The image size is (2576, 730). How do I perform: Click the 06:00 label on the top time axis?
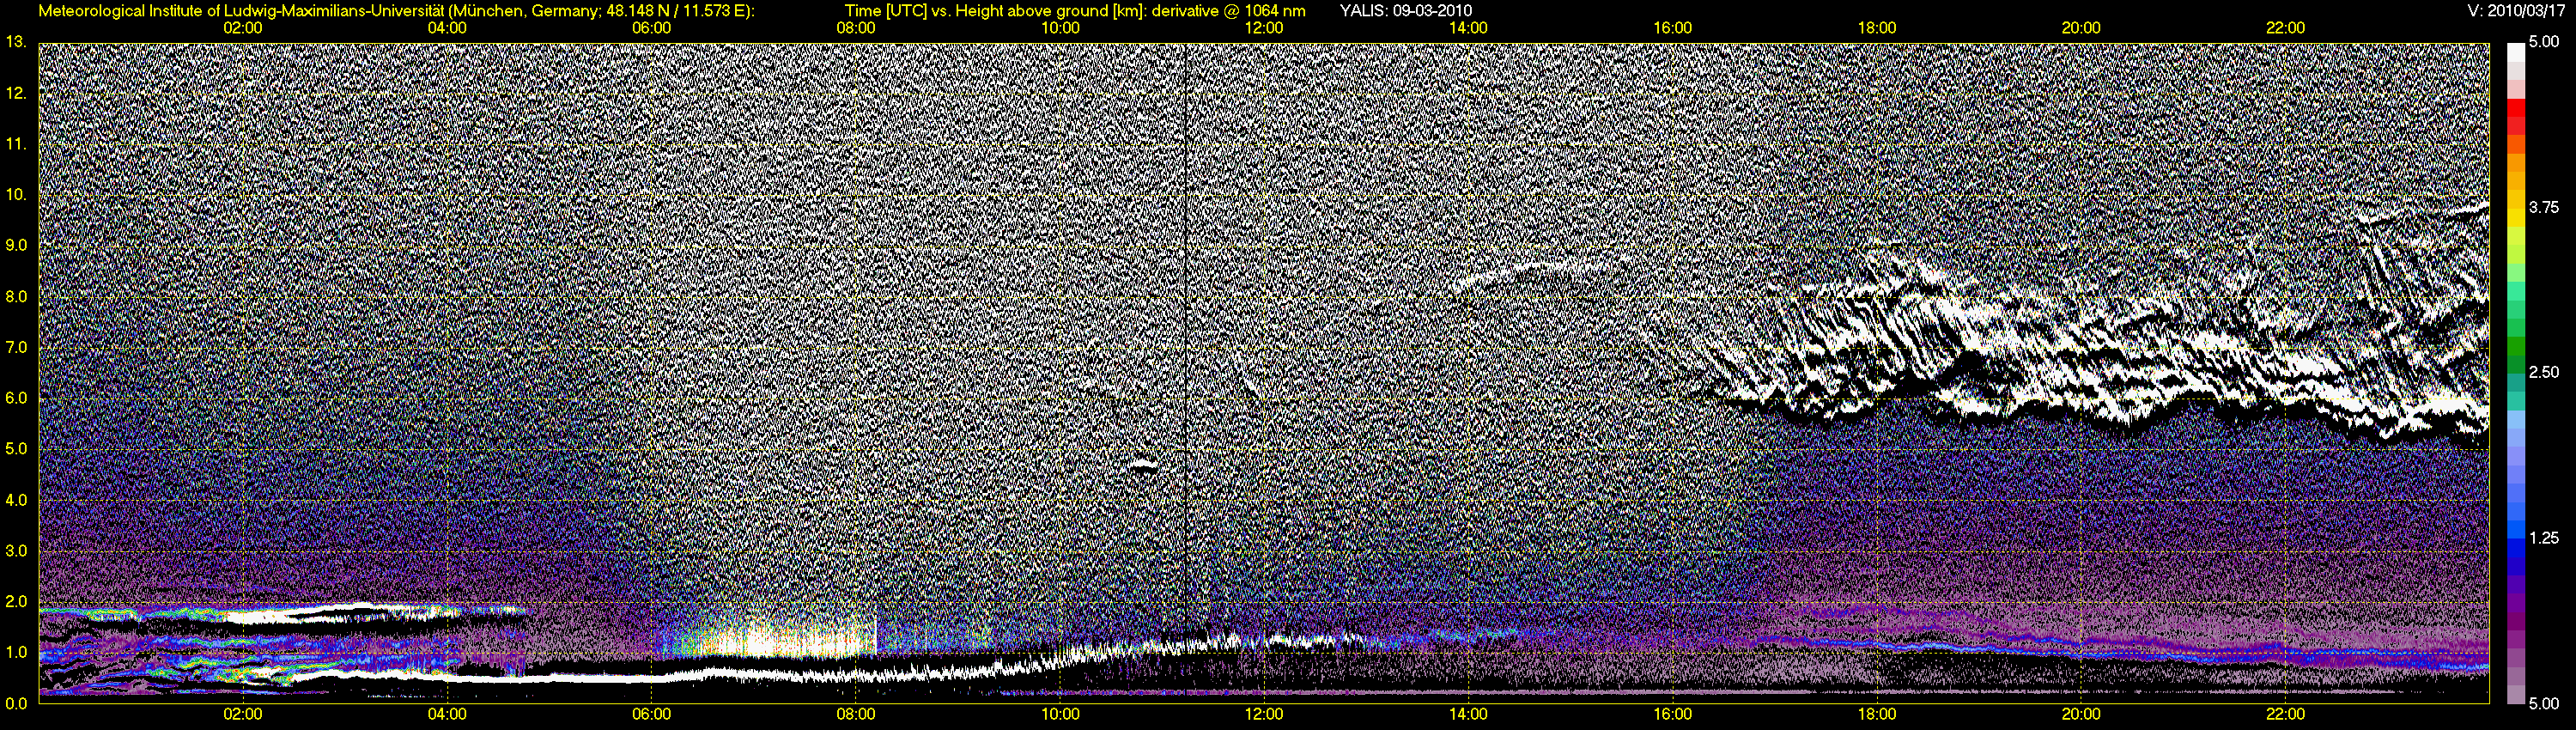[x=651, y=28]
